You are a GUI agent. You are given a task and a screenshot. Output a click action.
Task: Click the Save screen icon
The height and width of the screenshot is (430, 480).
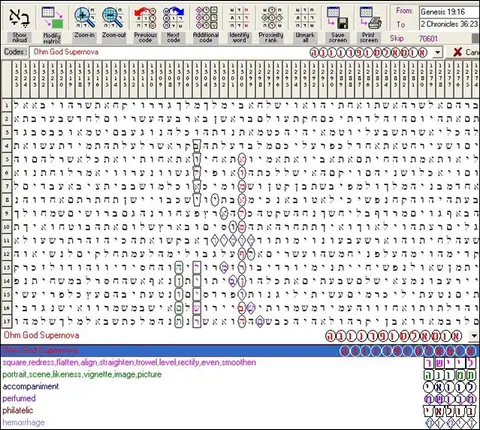(338, 18)
